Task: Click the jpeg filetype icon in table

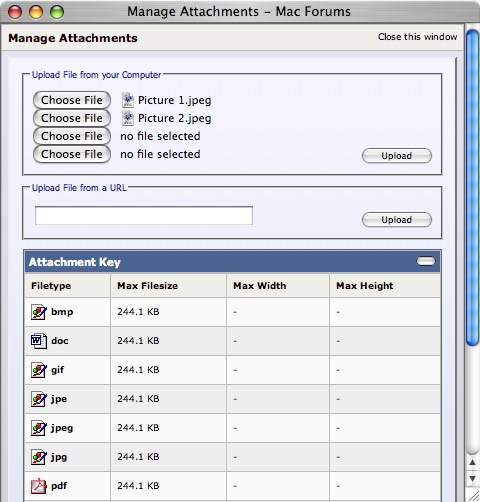Action: pyautogui.click(x=39, y=428)
